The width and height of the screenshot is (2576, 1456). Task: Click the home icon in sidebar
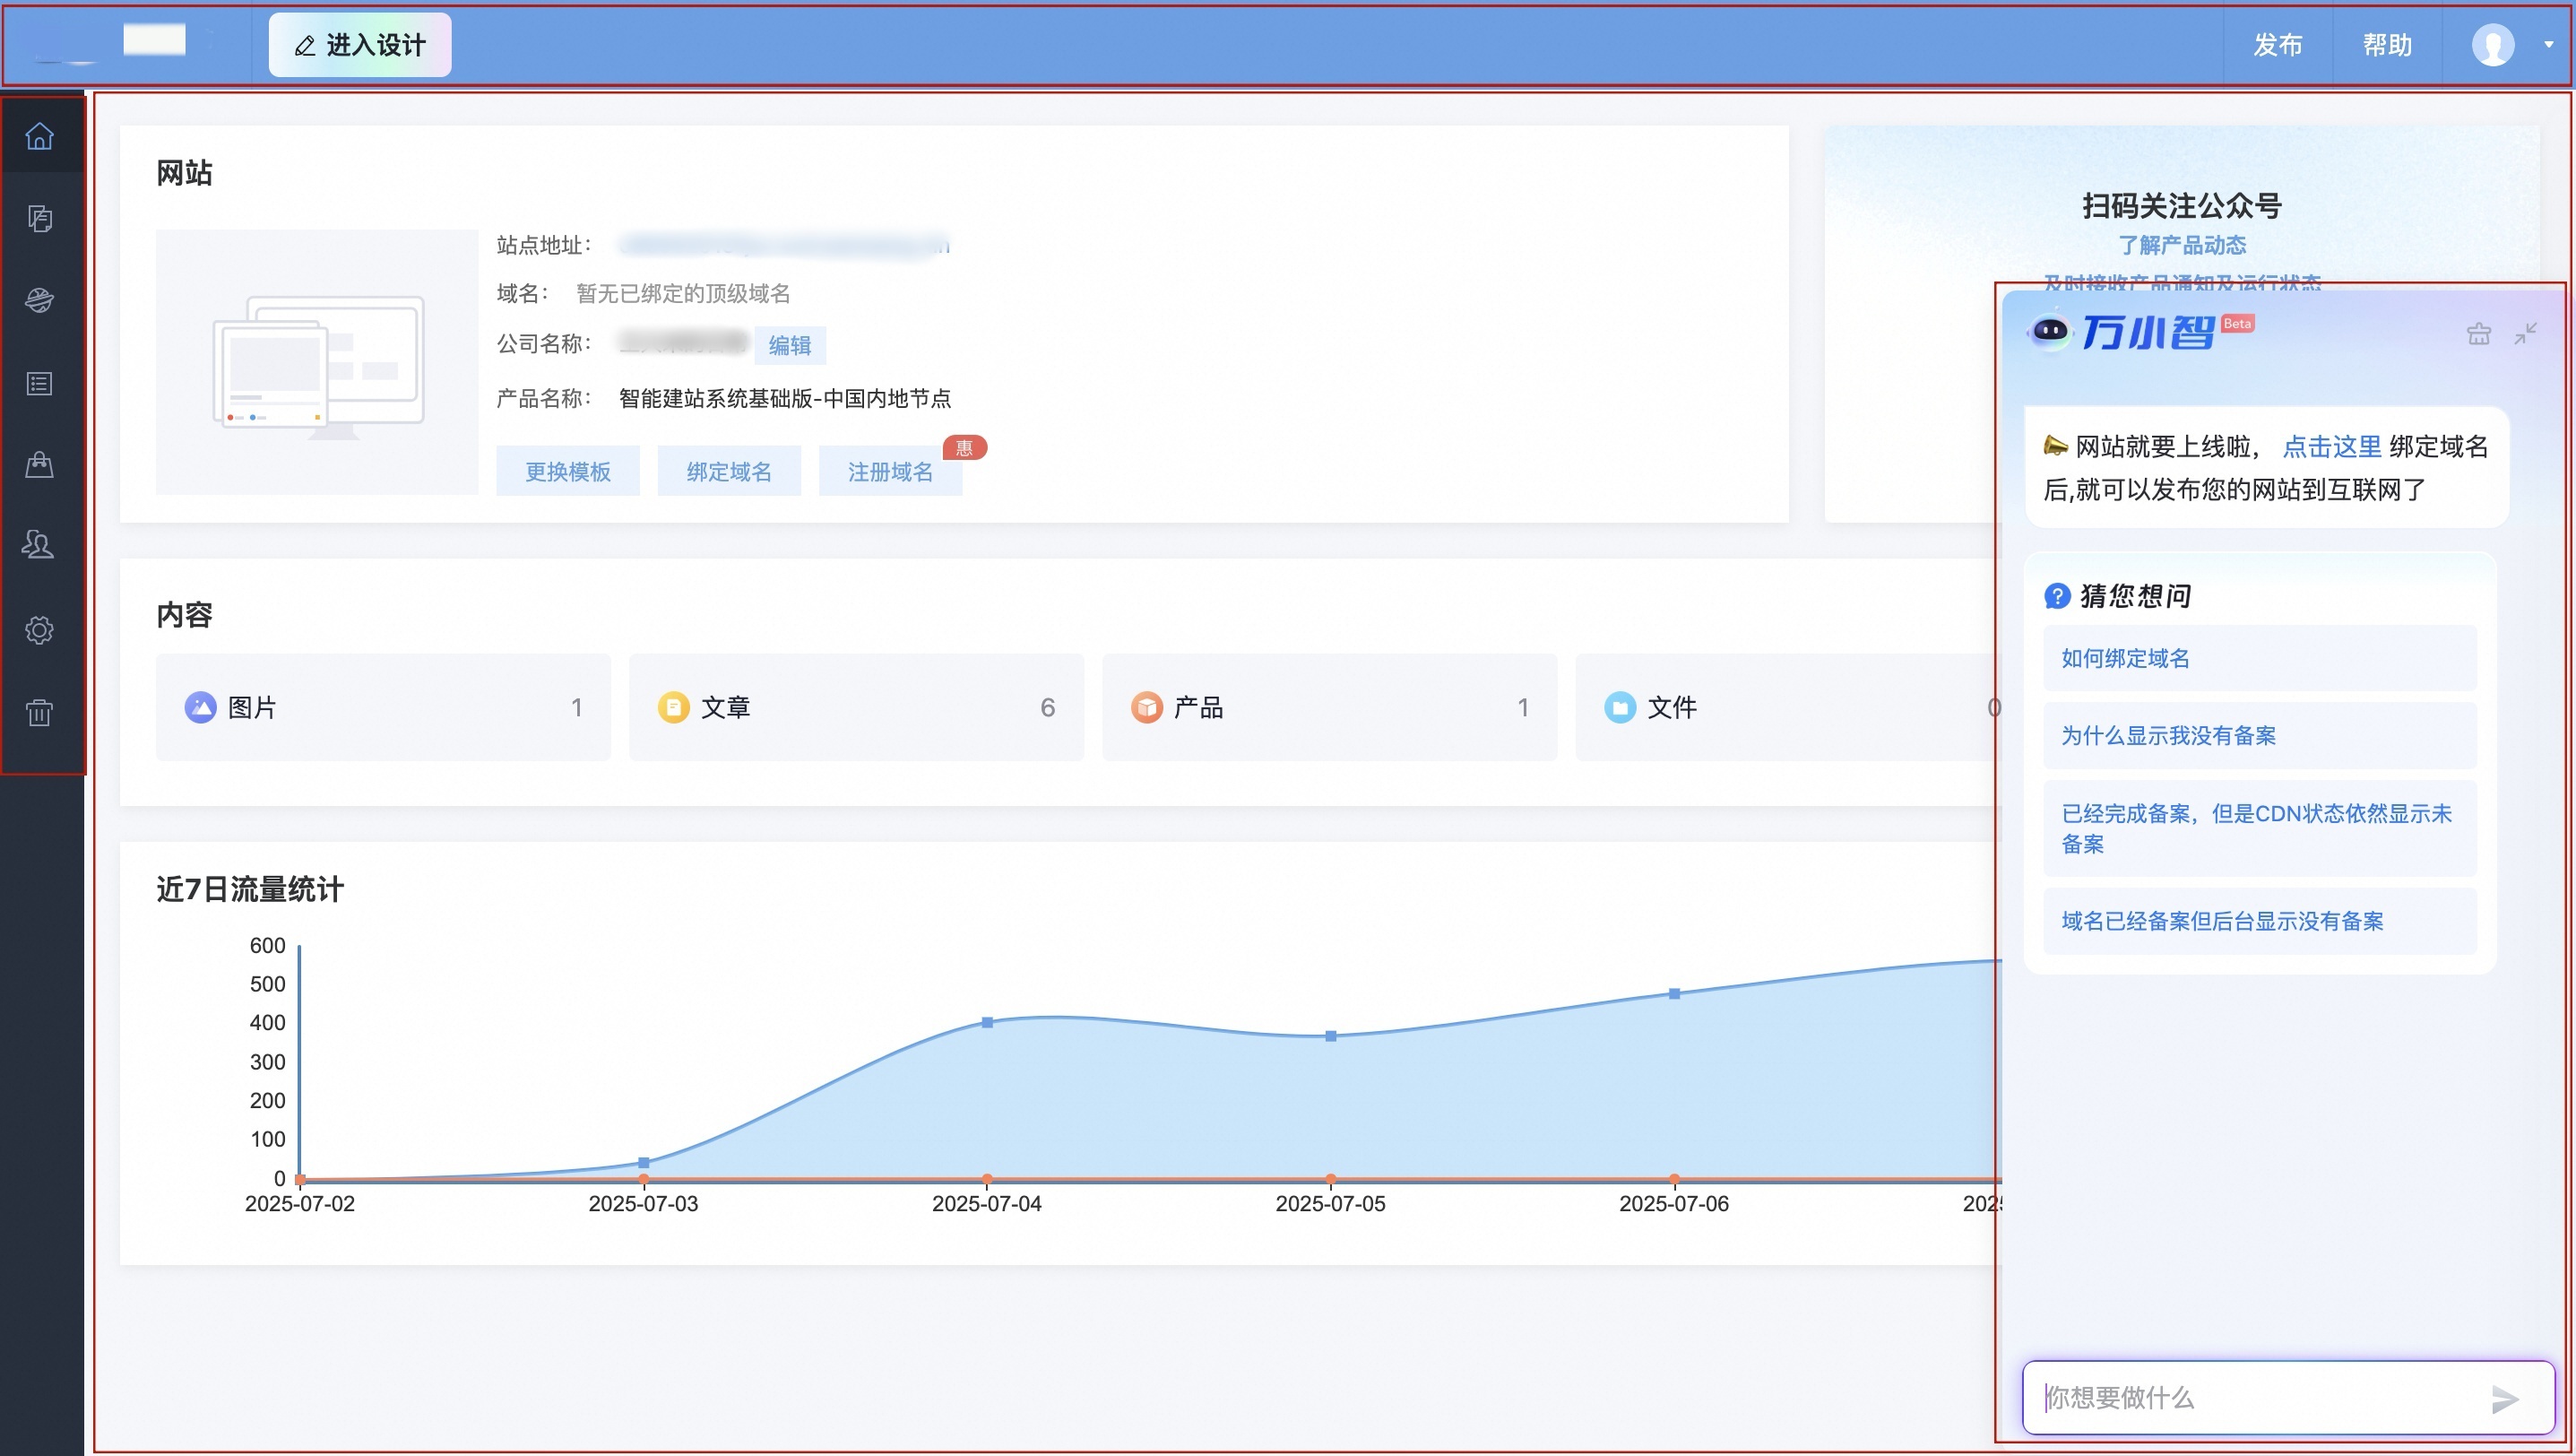coord(39,136)
